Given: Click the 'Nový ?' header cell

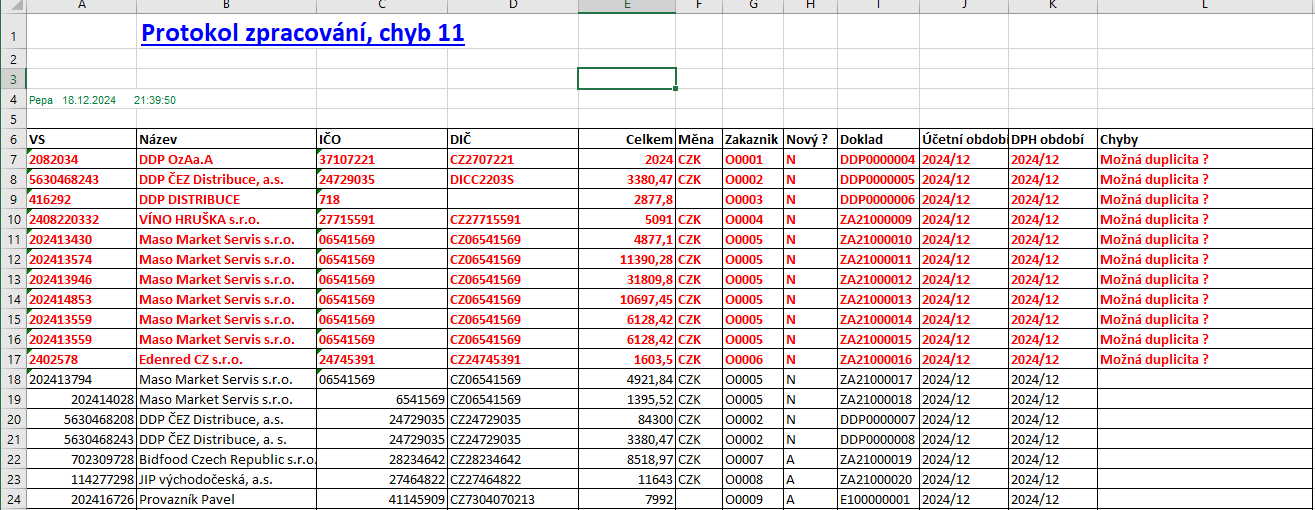Looking at the screenshot, I should (x=810, y=139).
